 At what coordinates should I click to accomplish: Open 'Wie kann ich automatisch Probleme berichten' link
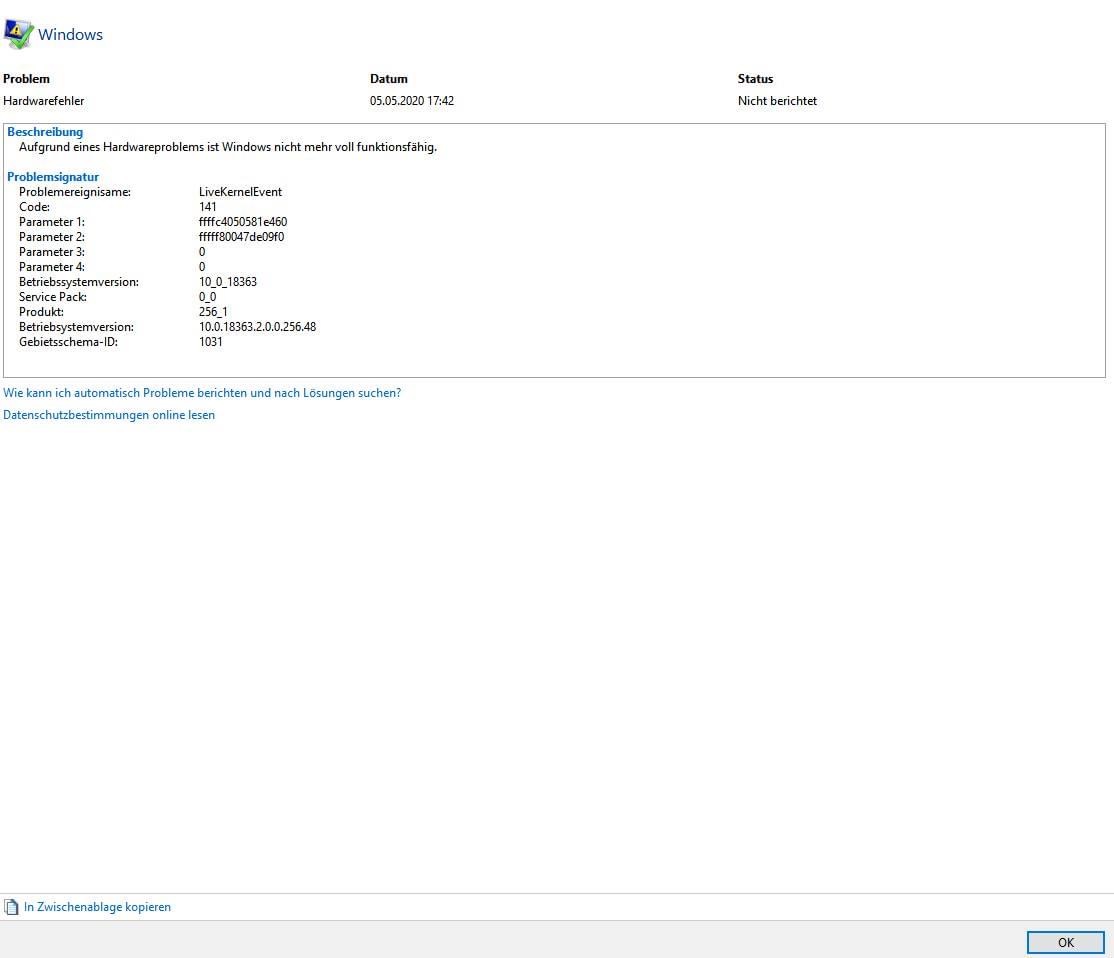click(x=202, y=393)
